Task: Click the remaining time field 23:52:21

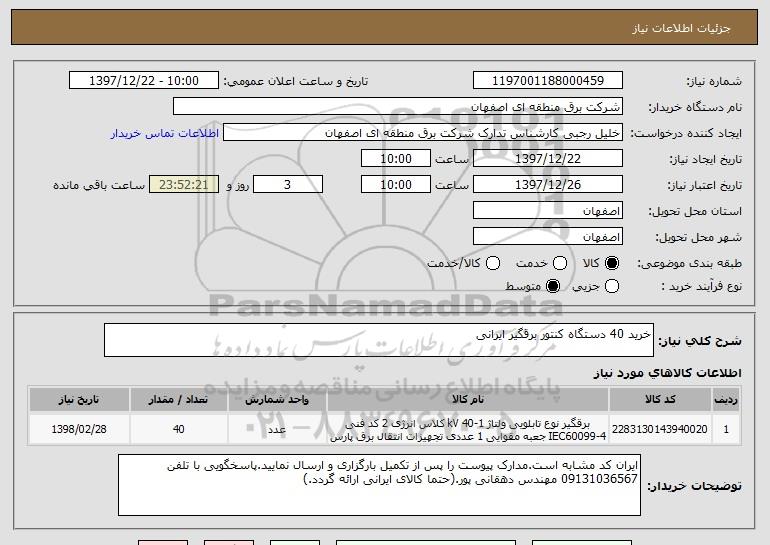Action: pyautogui.click(x=184, y=185)
